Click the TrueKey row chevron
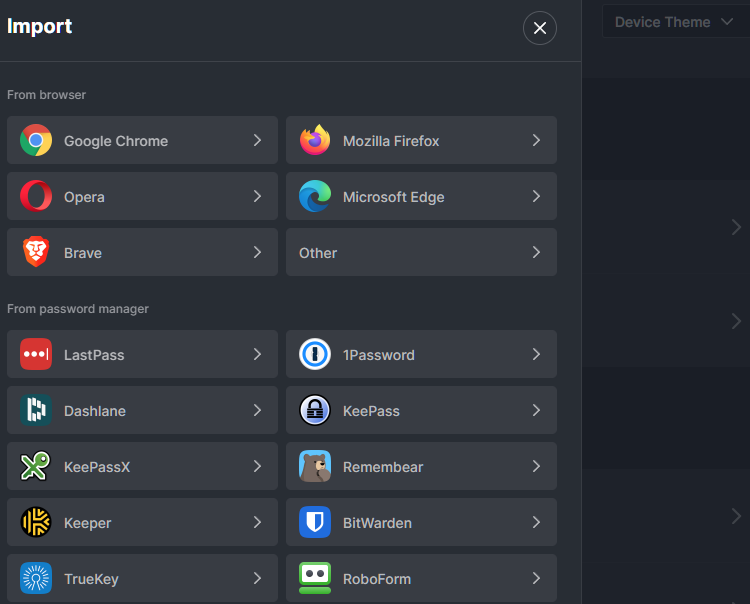 point(257,578)
